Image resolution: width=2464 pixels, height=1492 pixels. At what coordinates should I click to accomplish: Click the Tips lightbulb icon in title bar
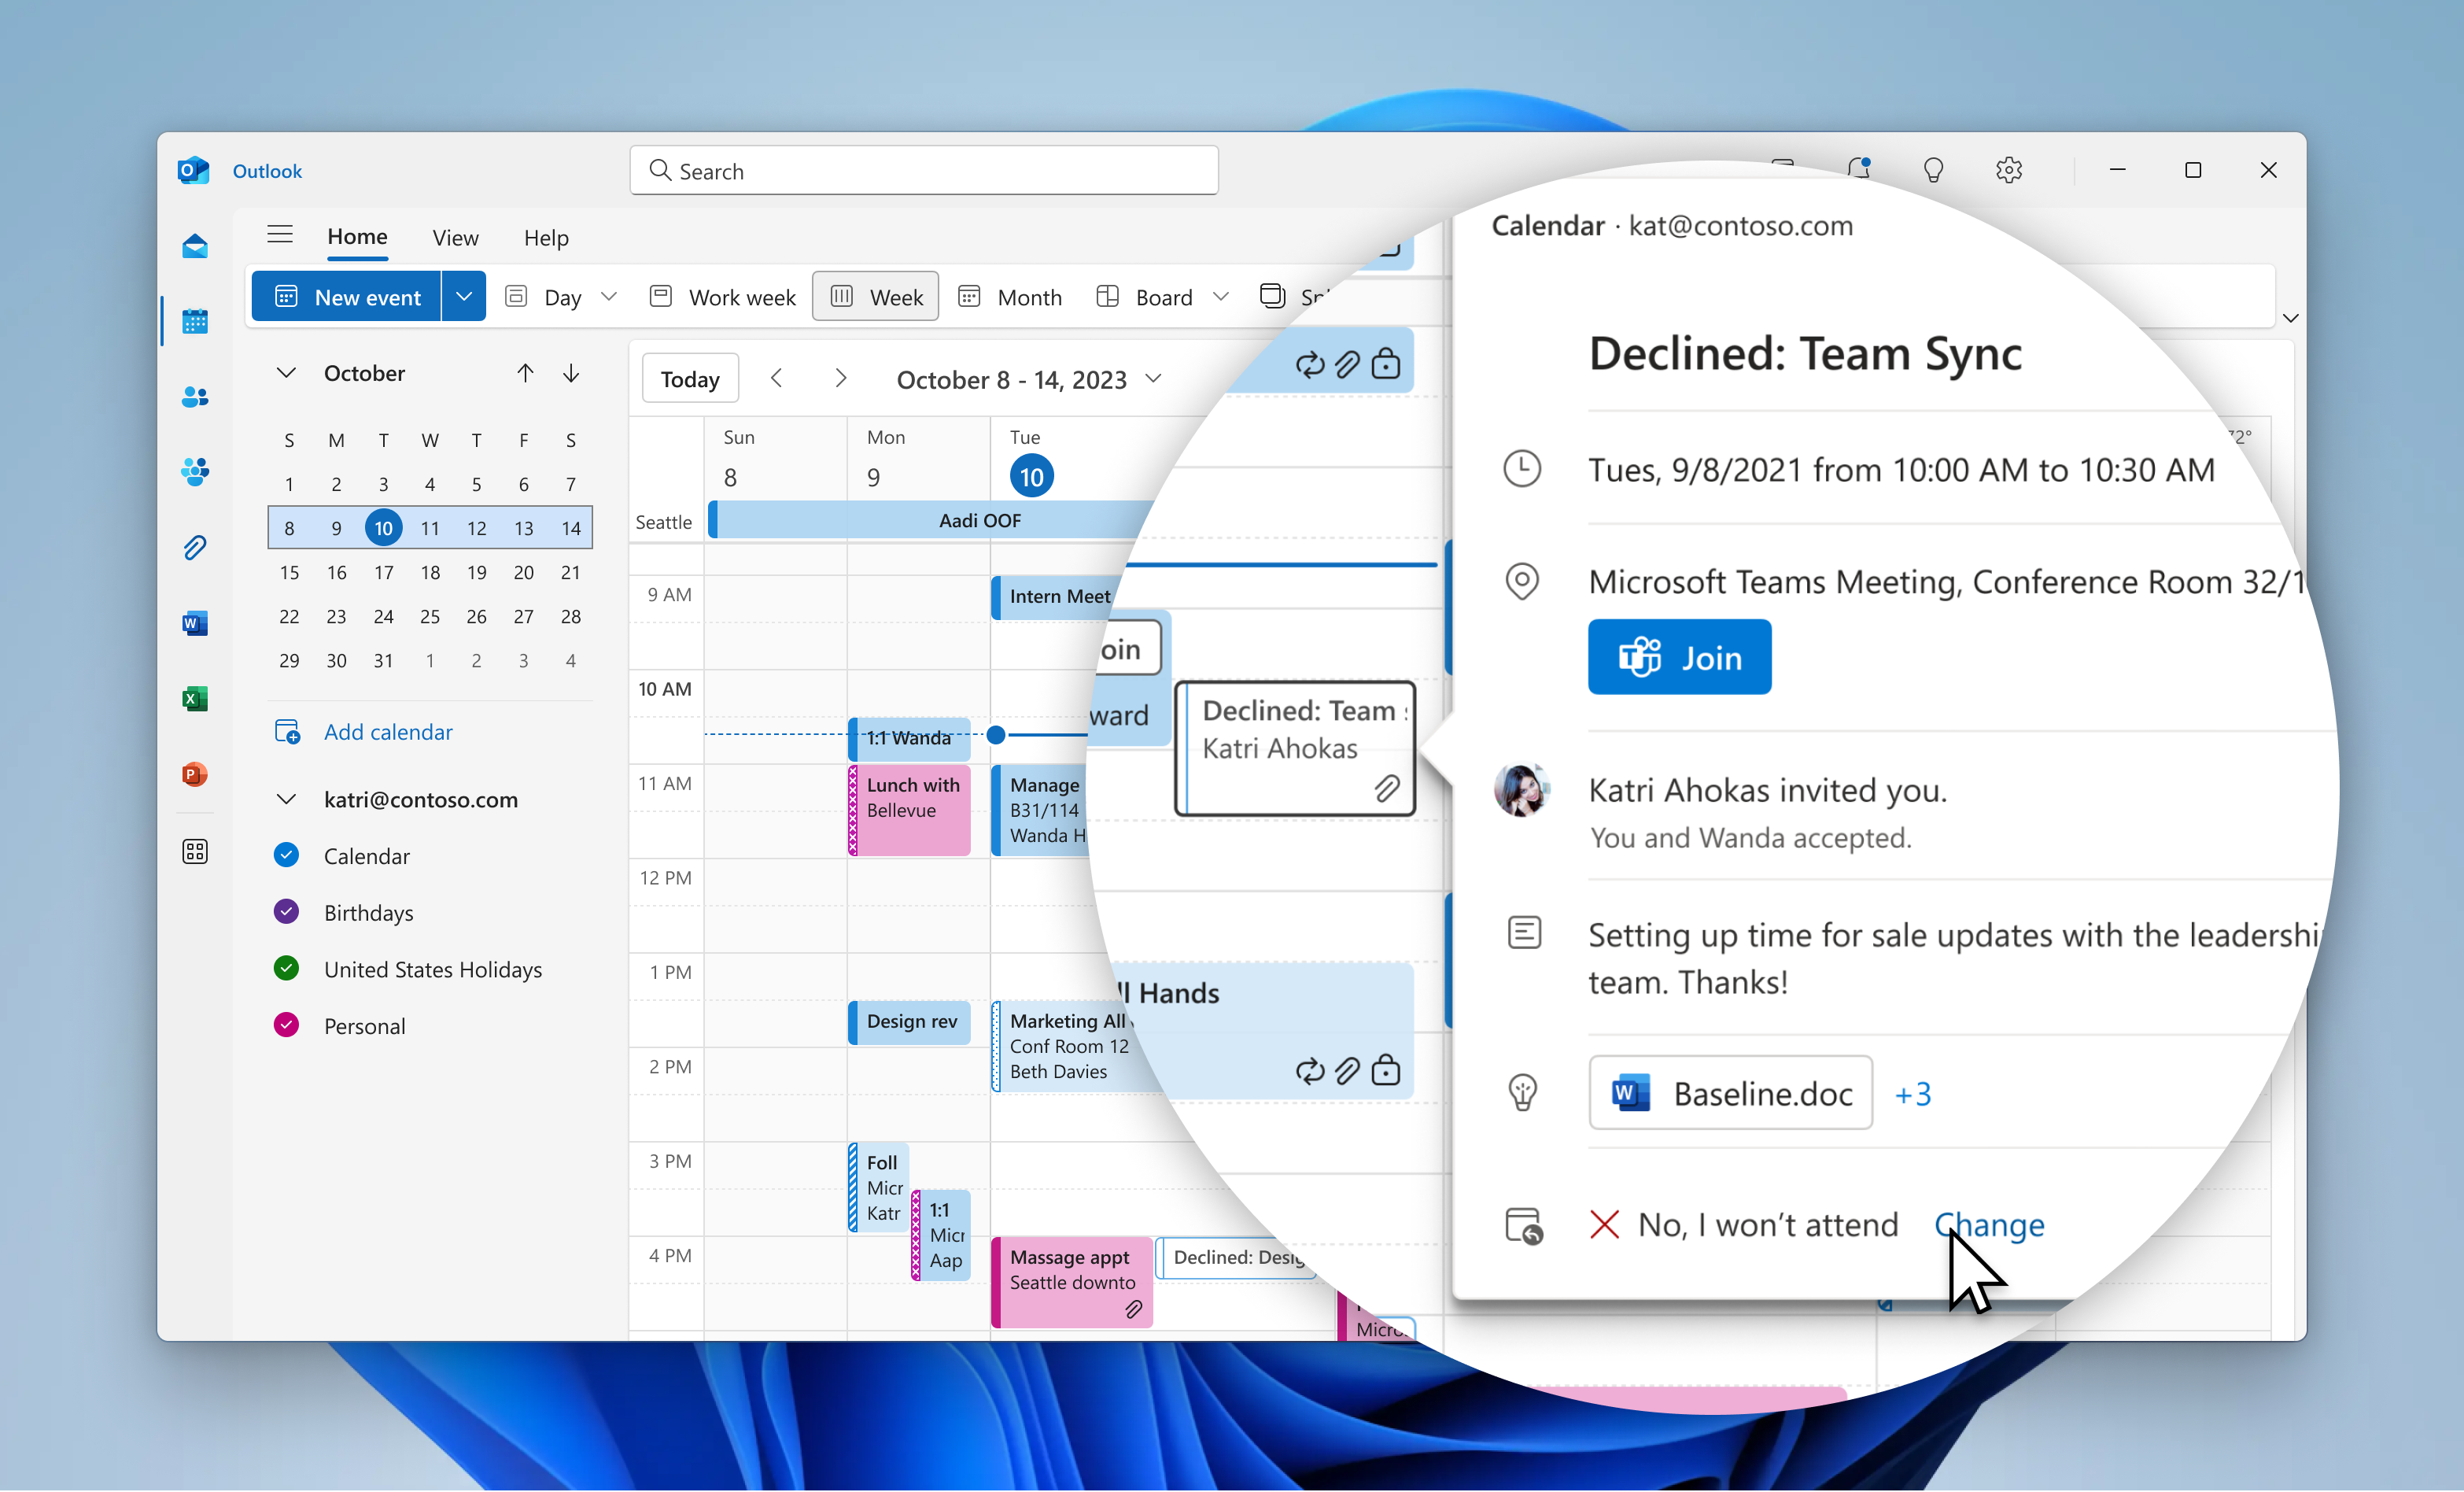(x=1933, y=170)
